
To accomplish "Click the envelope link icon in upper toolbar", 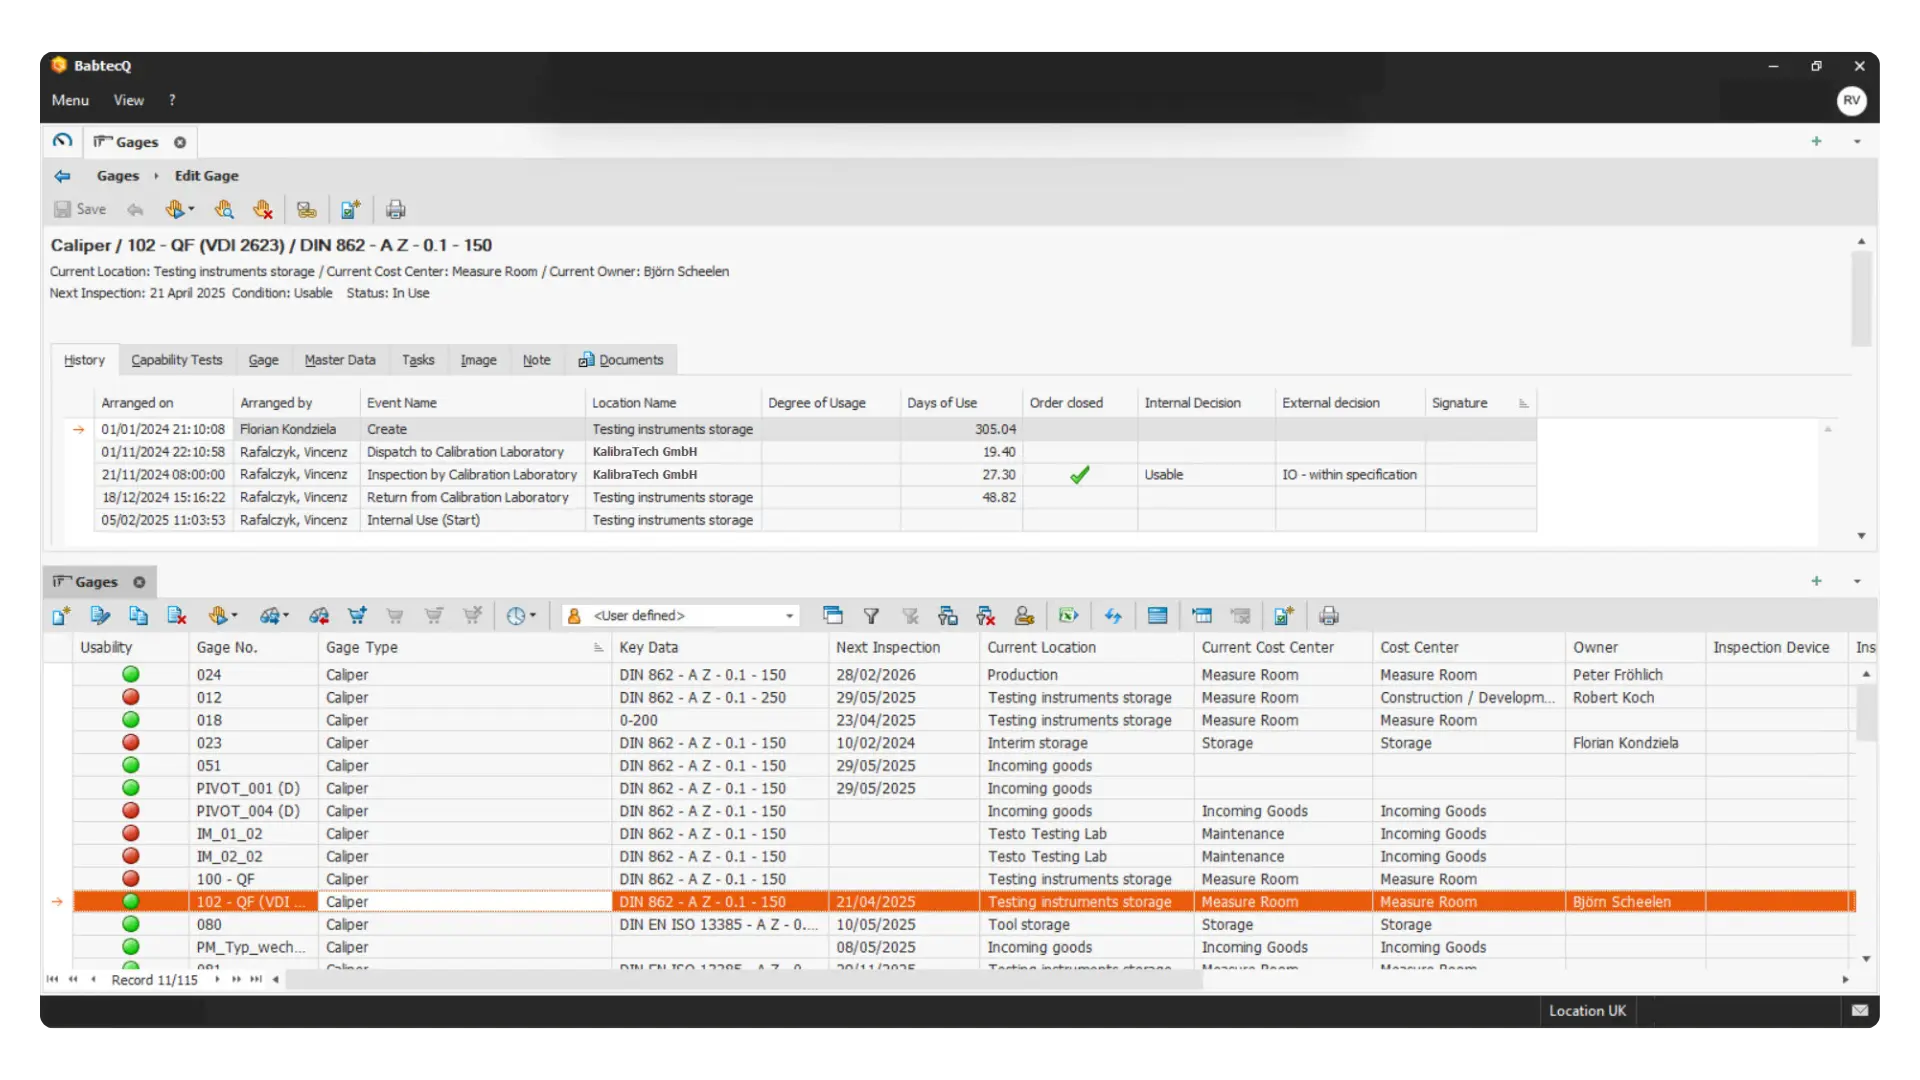I will (x=306, y=209).
